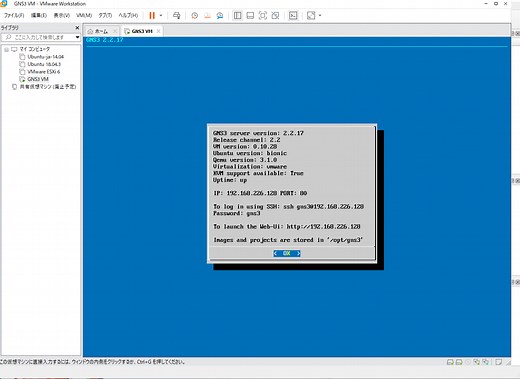Viewport: 520px width, 379px height.
Task: Close the GNS3 VM tab
Action: click(159, 31)
